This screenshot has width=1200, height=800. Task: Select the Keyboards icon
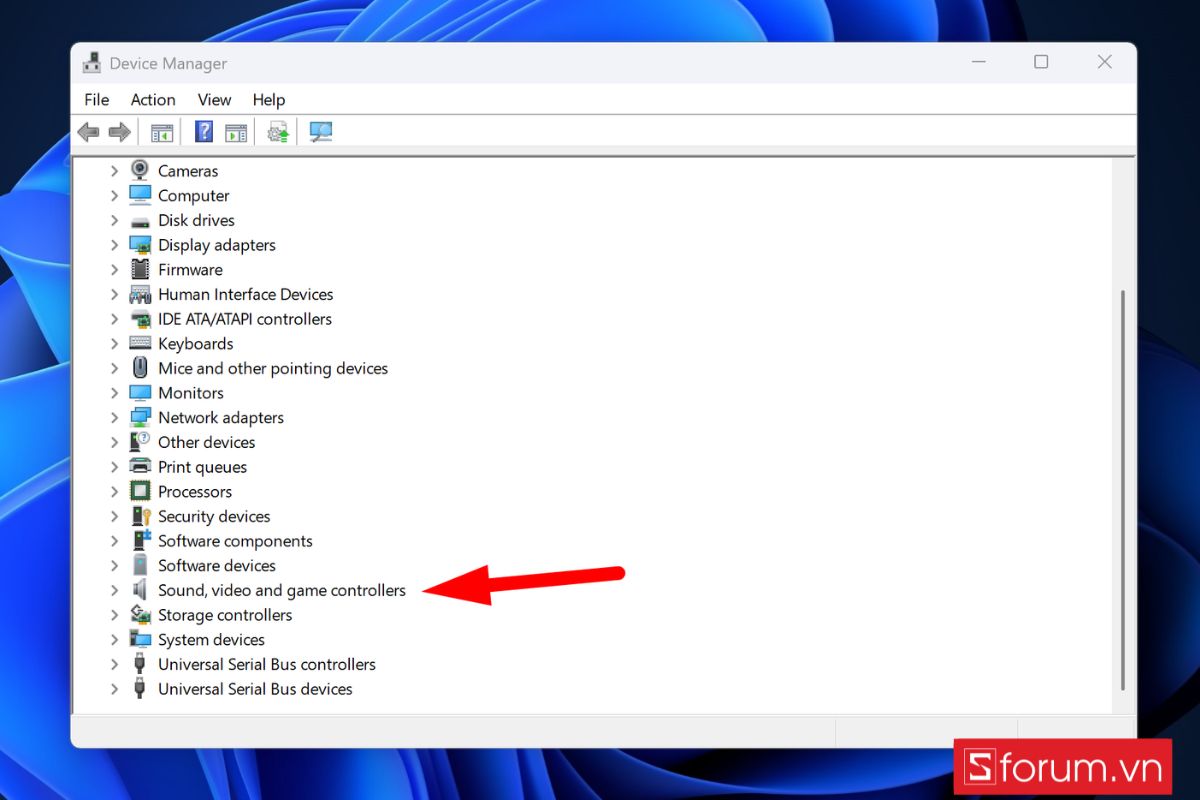pyautogui.click(x=140, y=344)
